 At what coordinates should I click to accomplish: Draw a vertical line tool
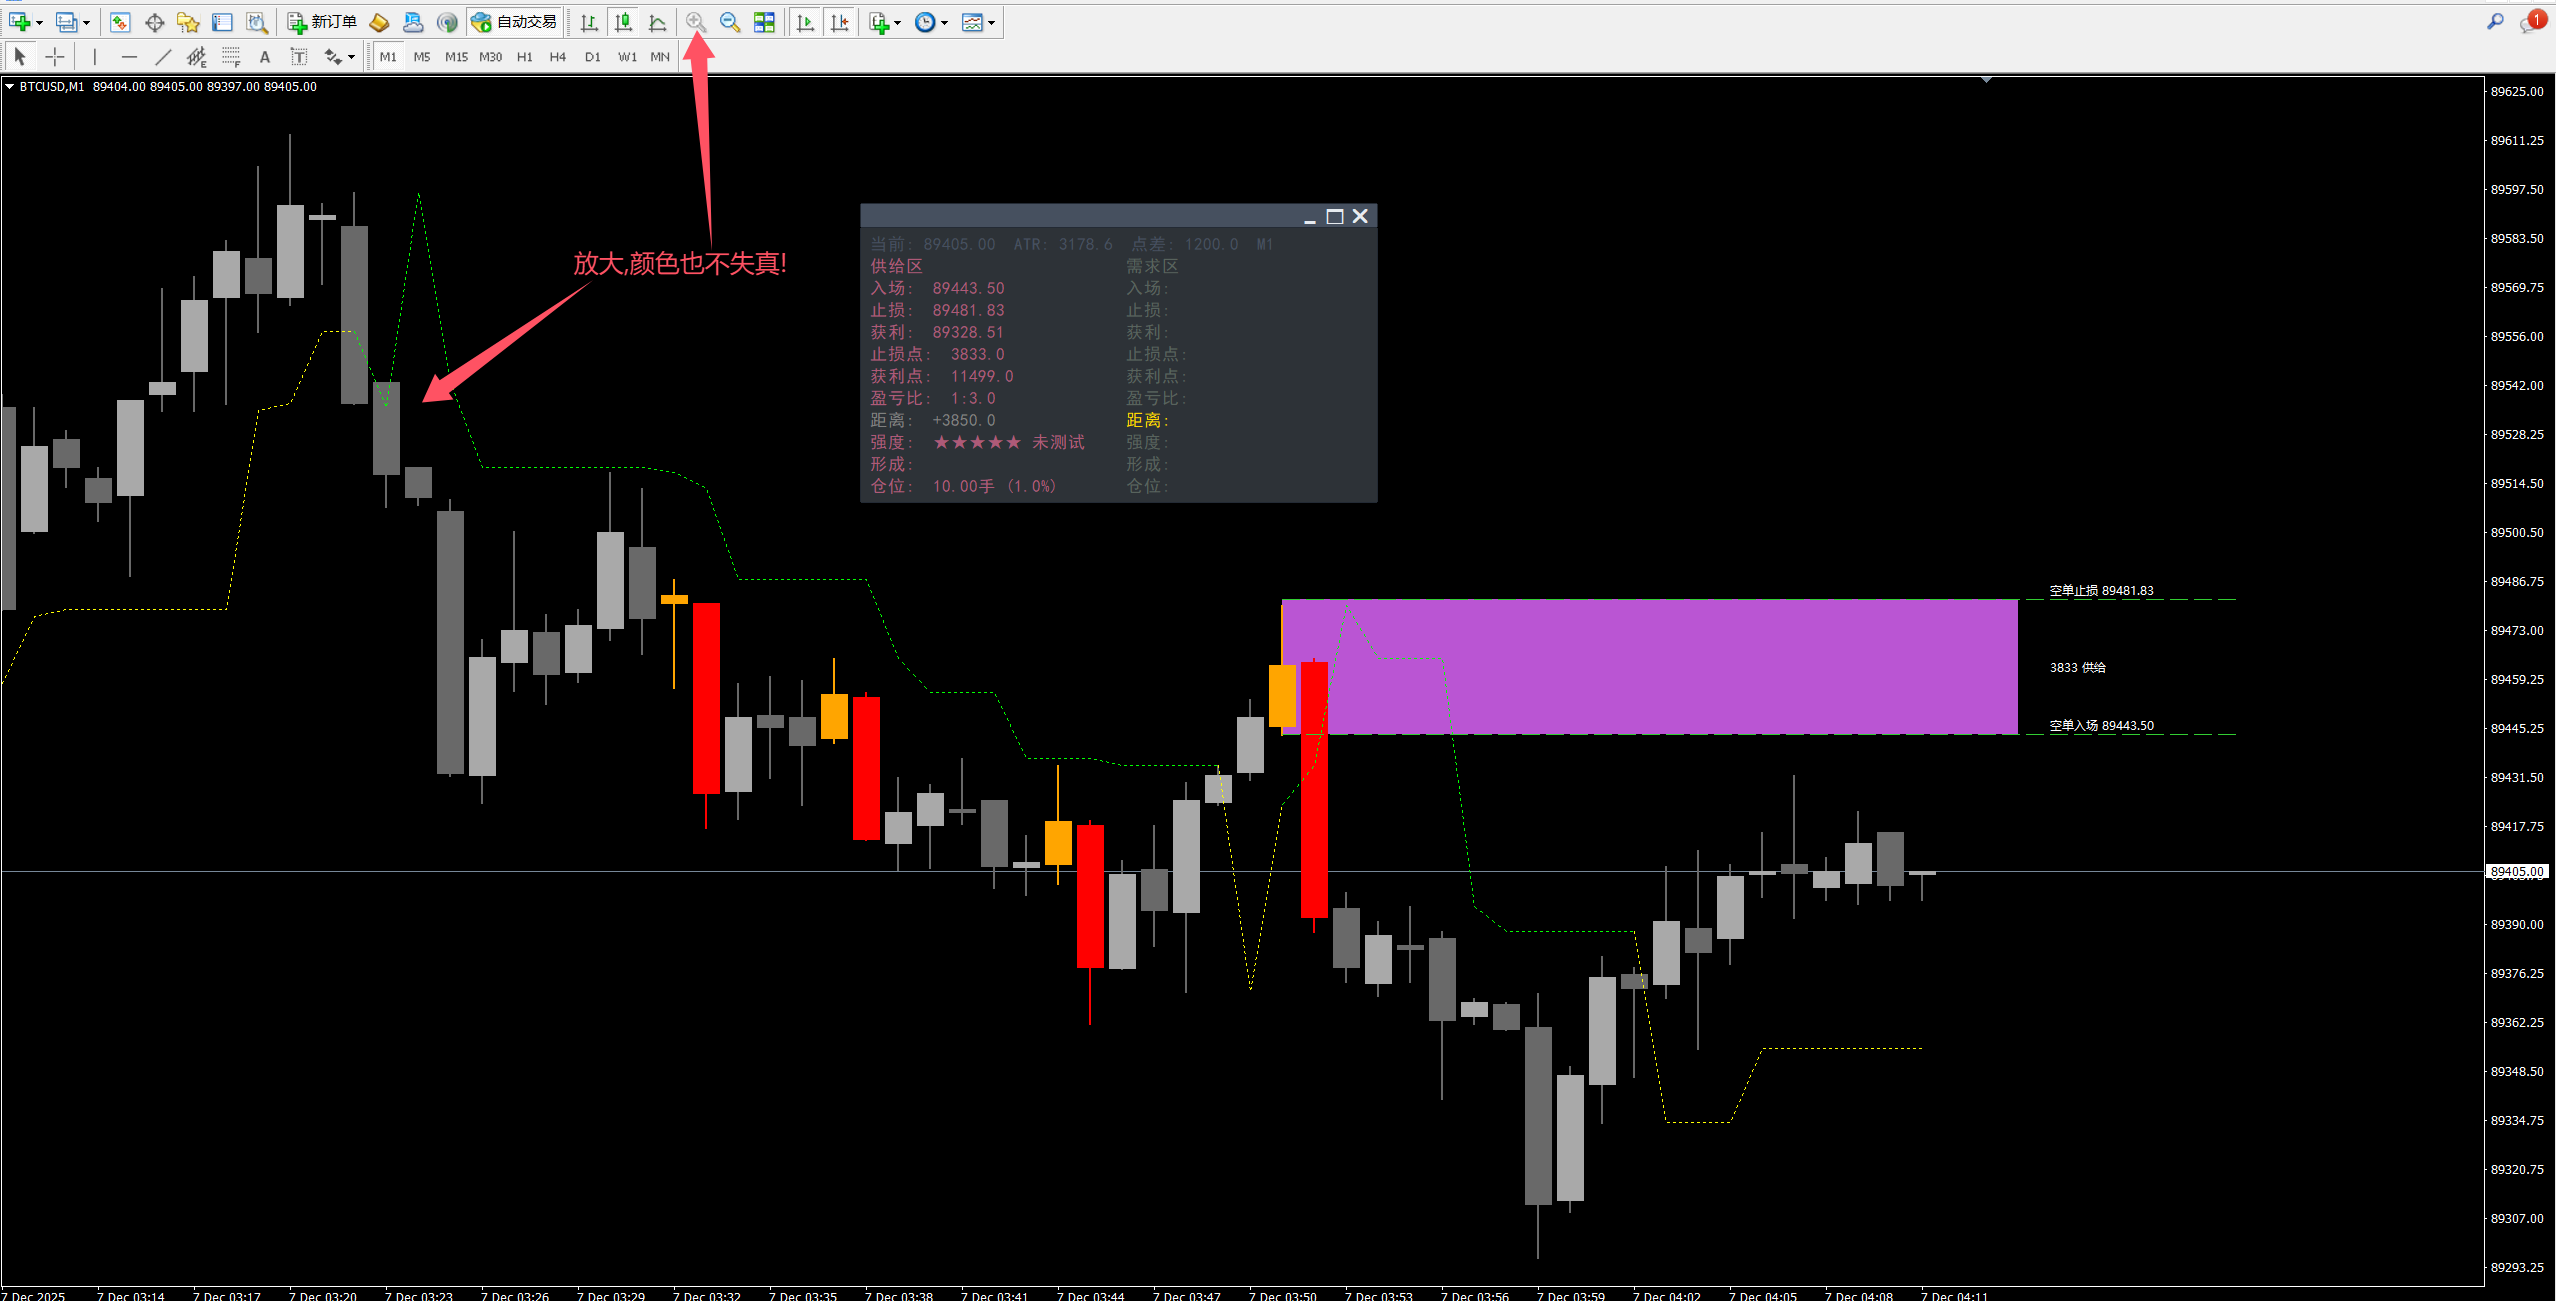point(95,57)
